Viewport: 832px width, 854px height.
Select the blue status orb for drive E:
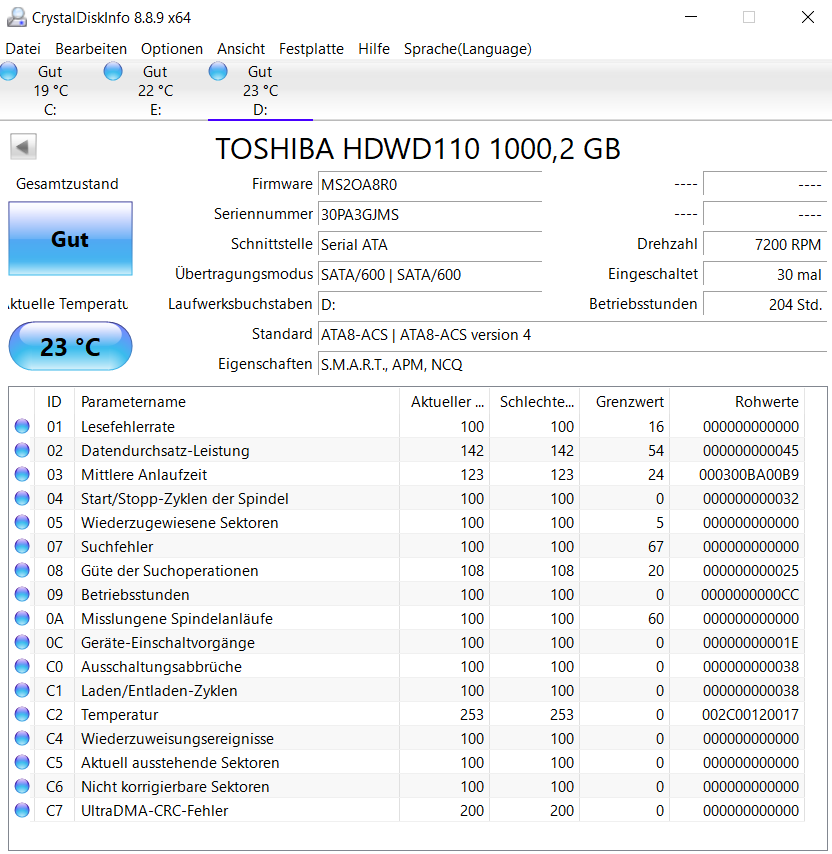(x=113, y=71)
